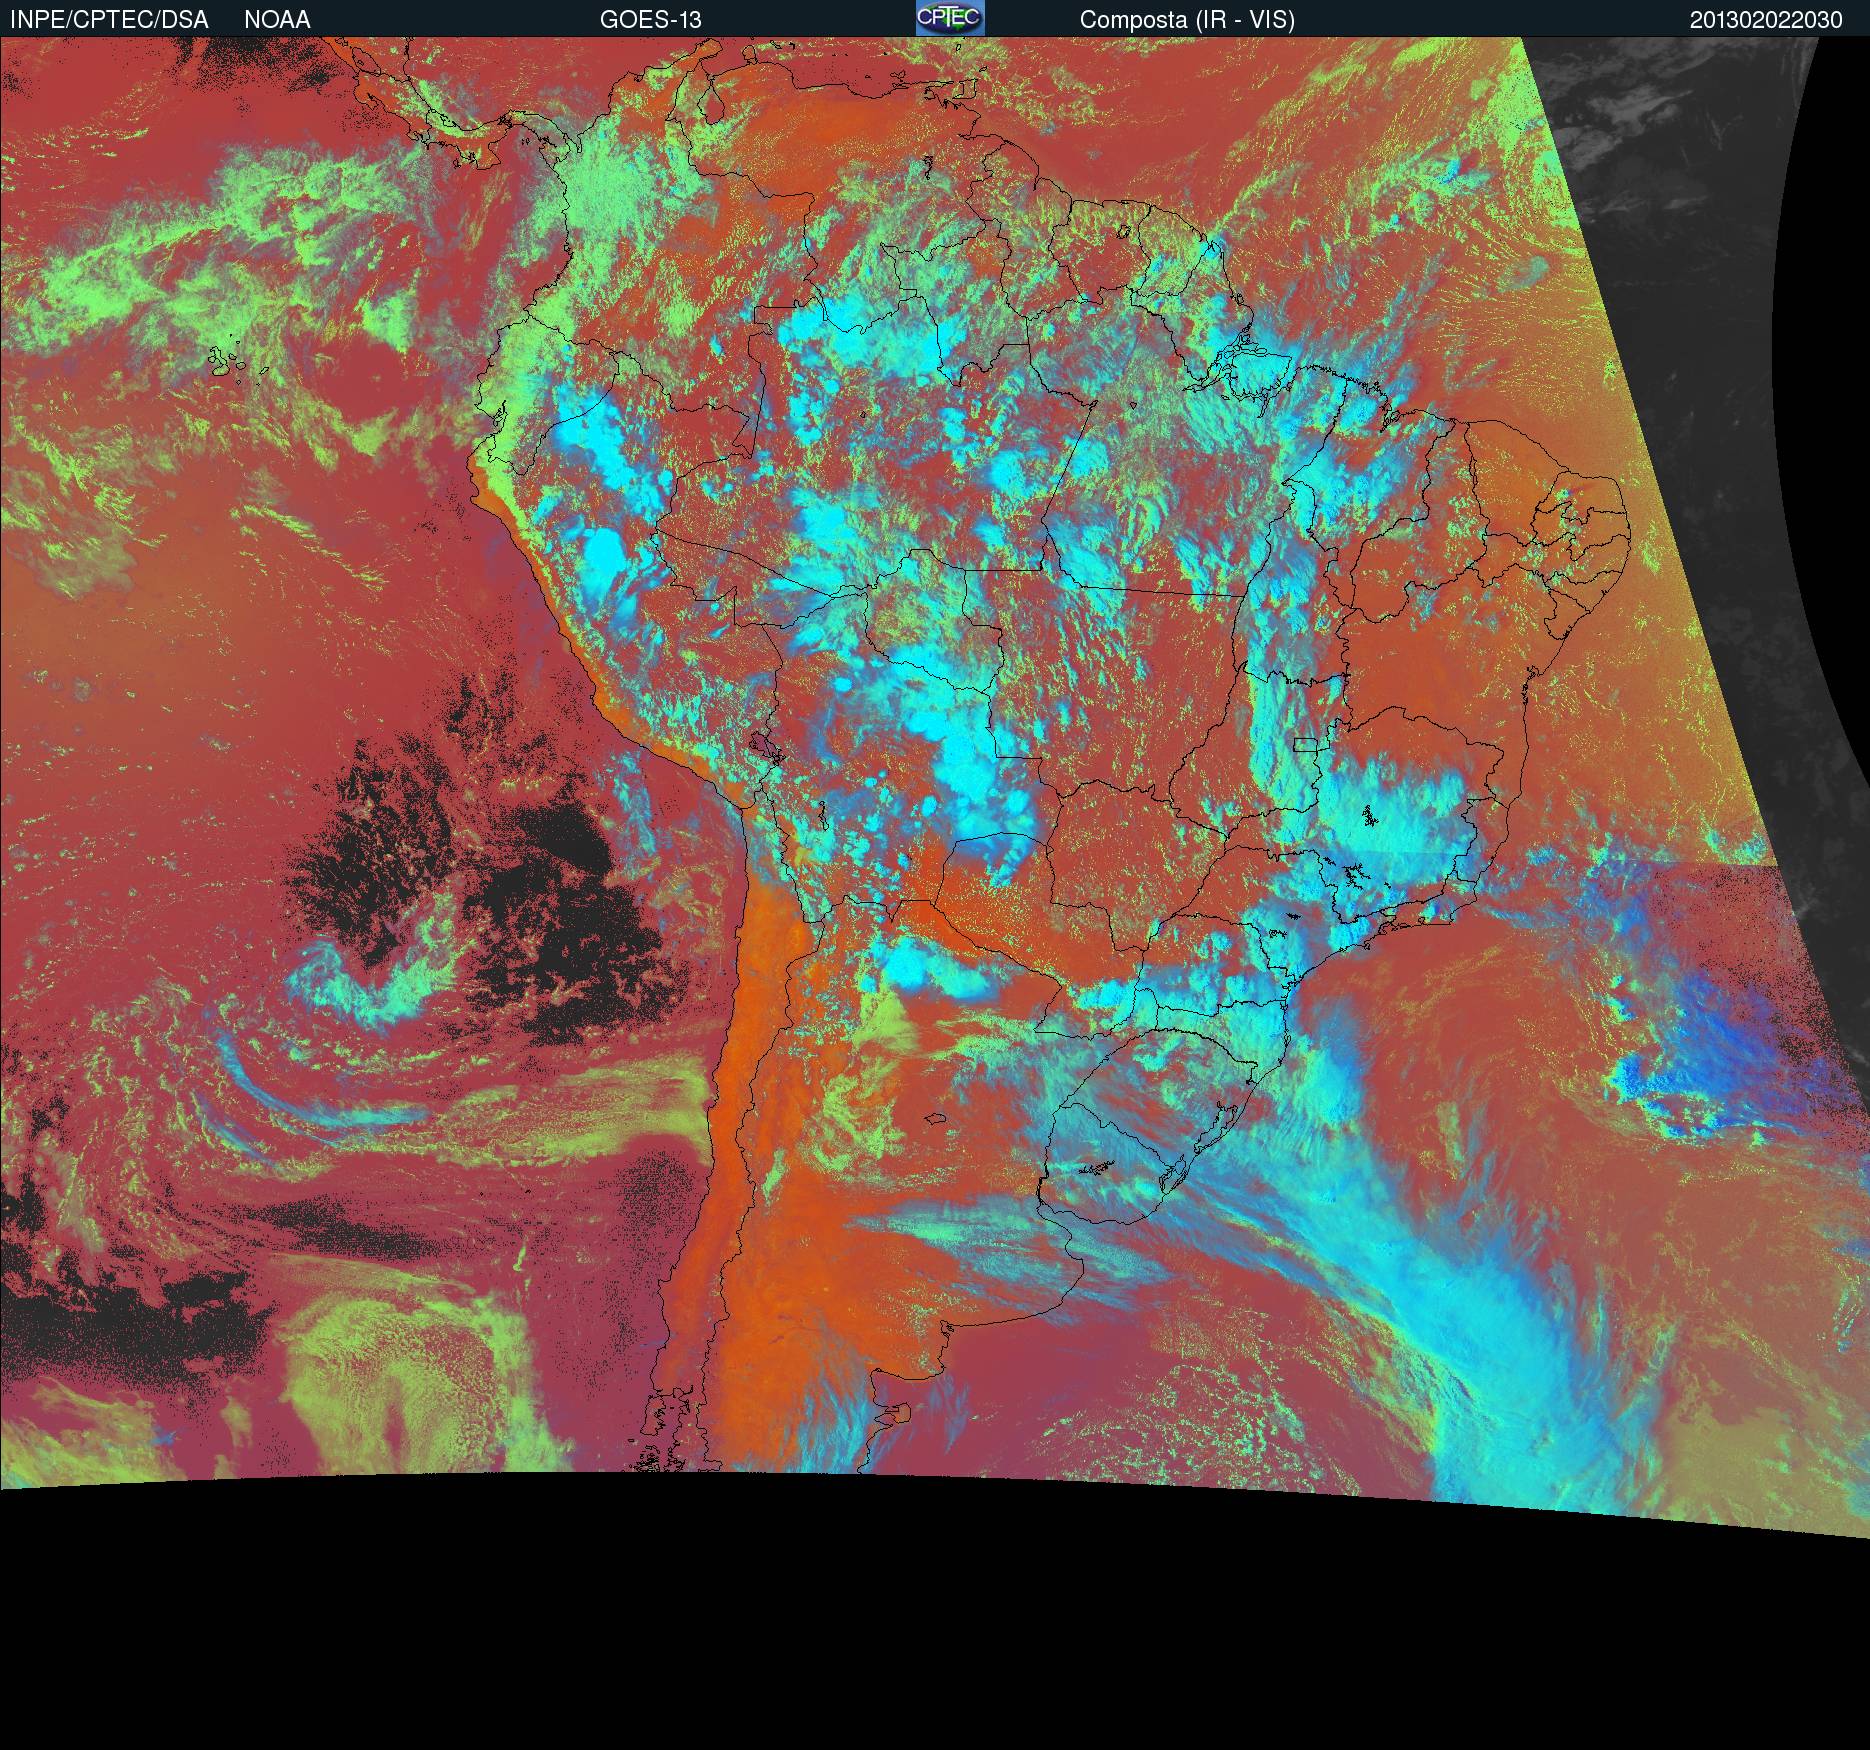Select the INPE/CPTEC/DSA header text
Viewport: 1870px width, 1750px height.
(109, 20)
